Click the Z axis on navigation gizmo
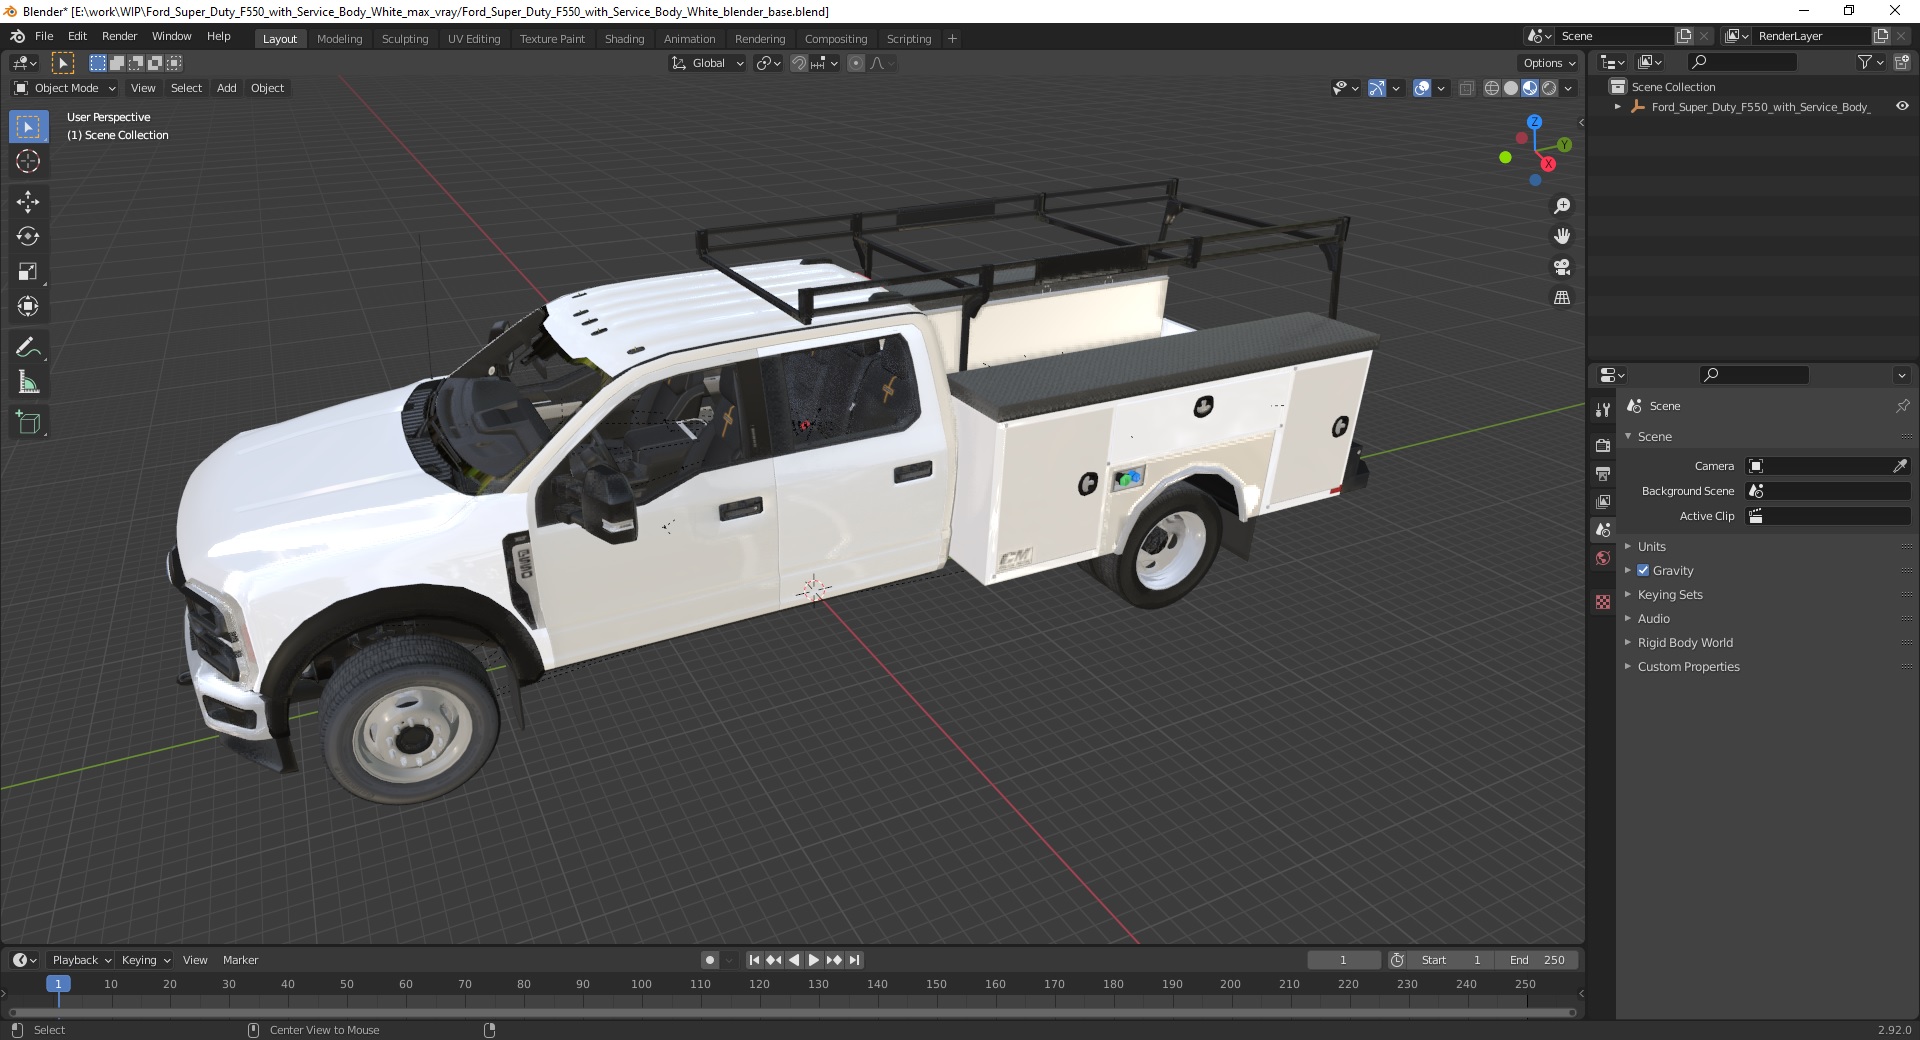1920x1040 pixels. (1534, 122)
